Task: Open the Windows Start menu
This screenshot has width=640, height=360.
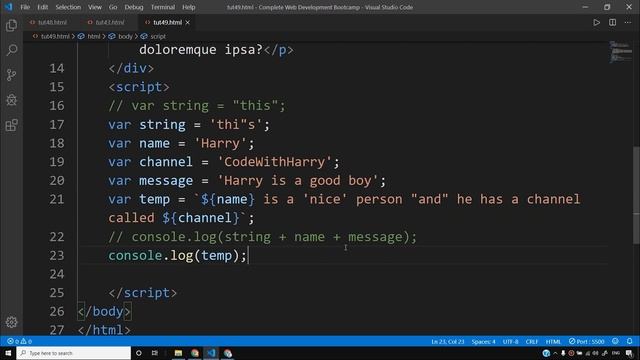Action: (8, 353)
